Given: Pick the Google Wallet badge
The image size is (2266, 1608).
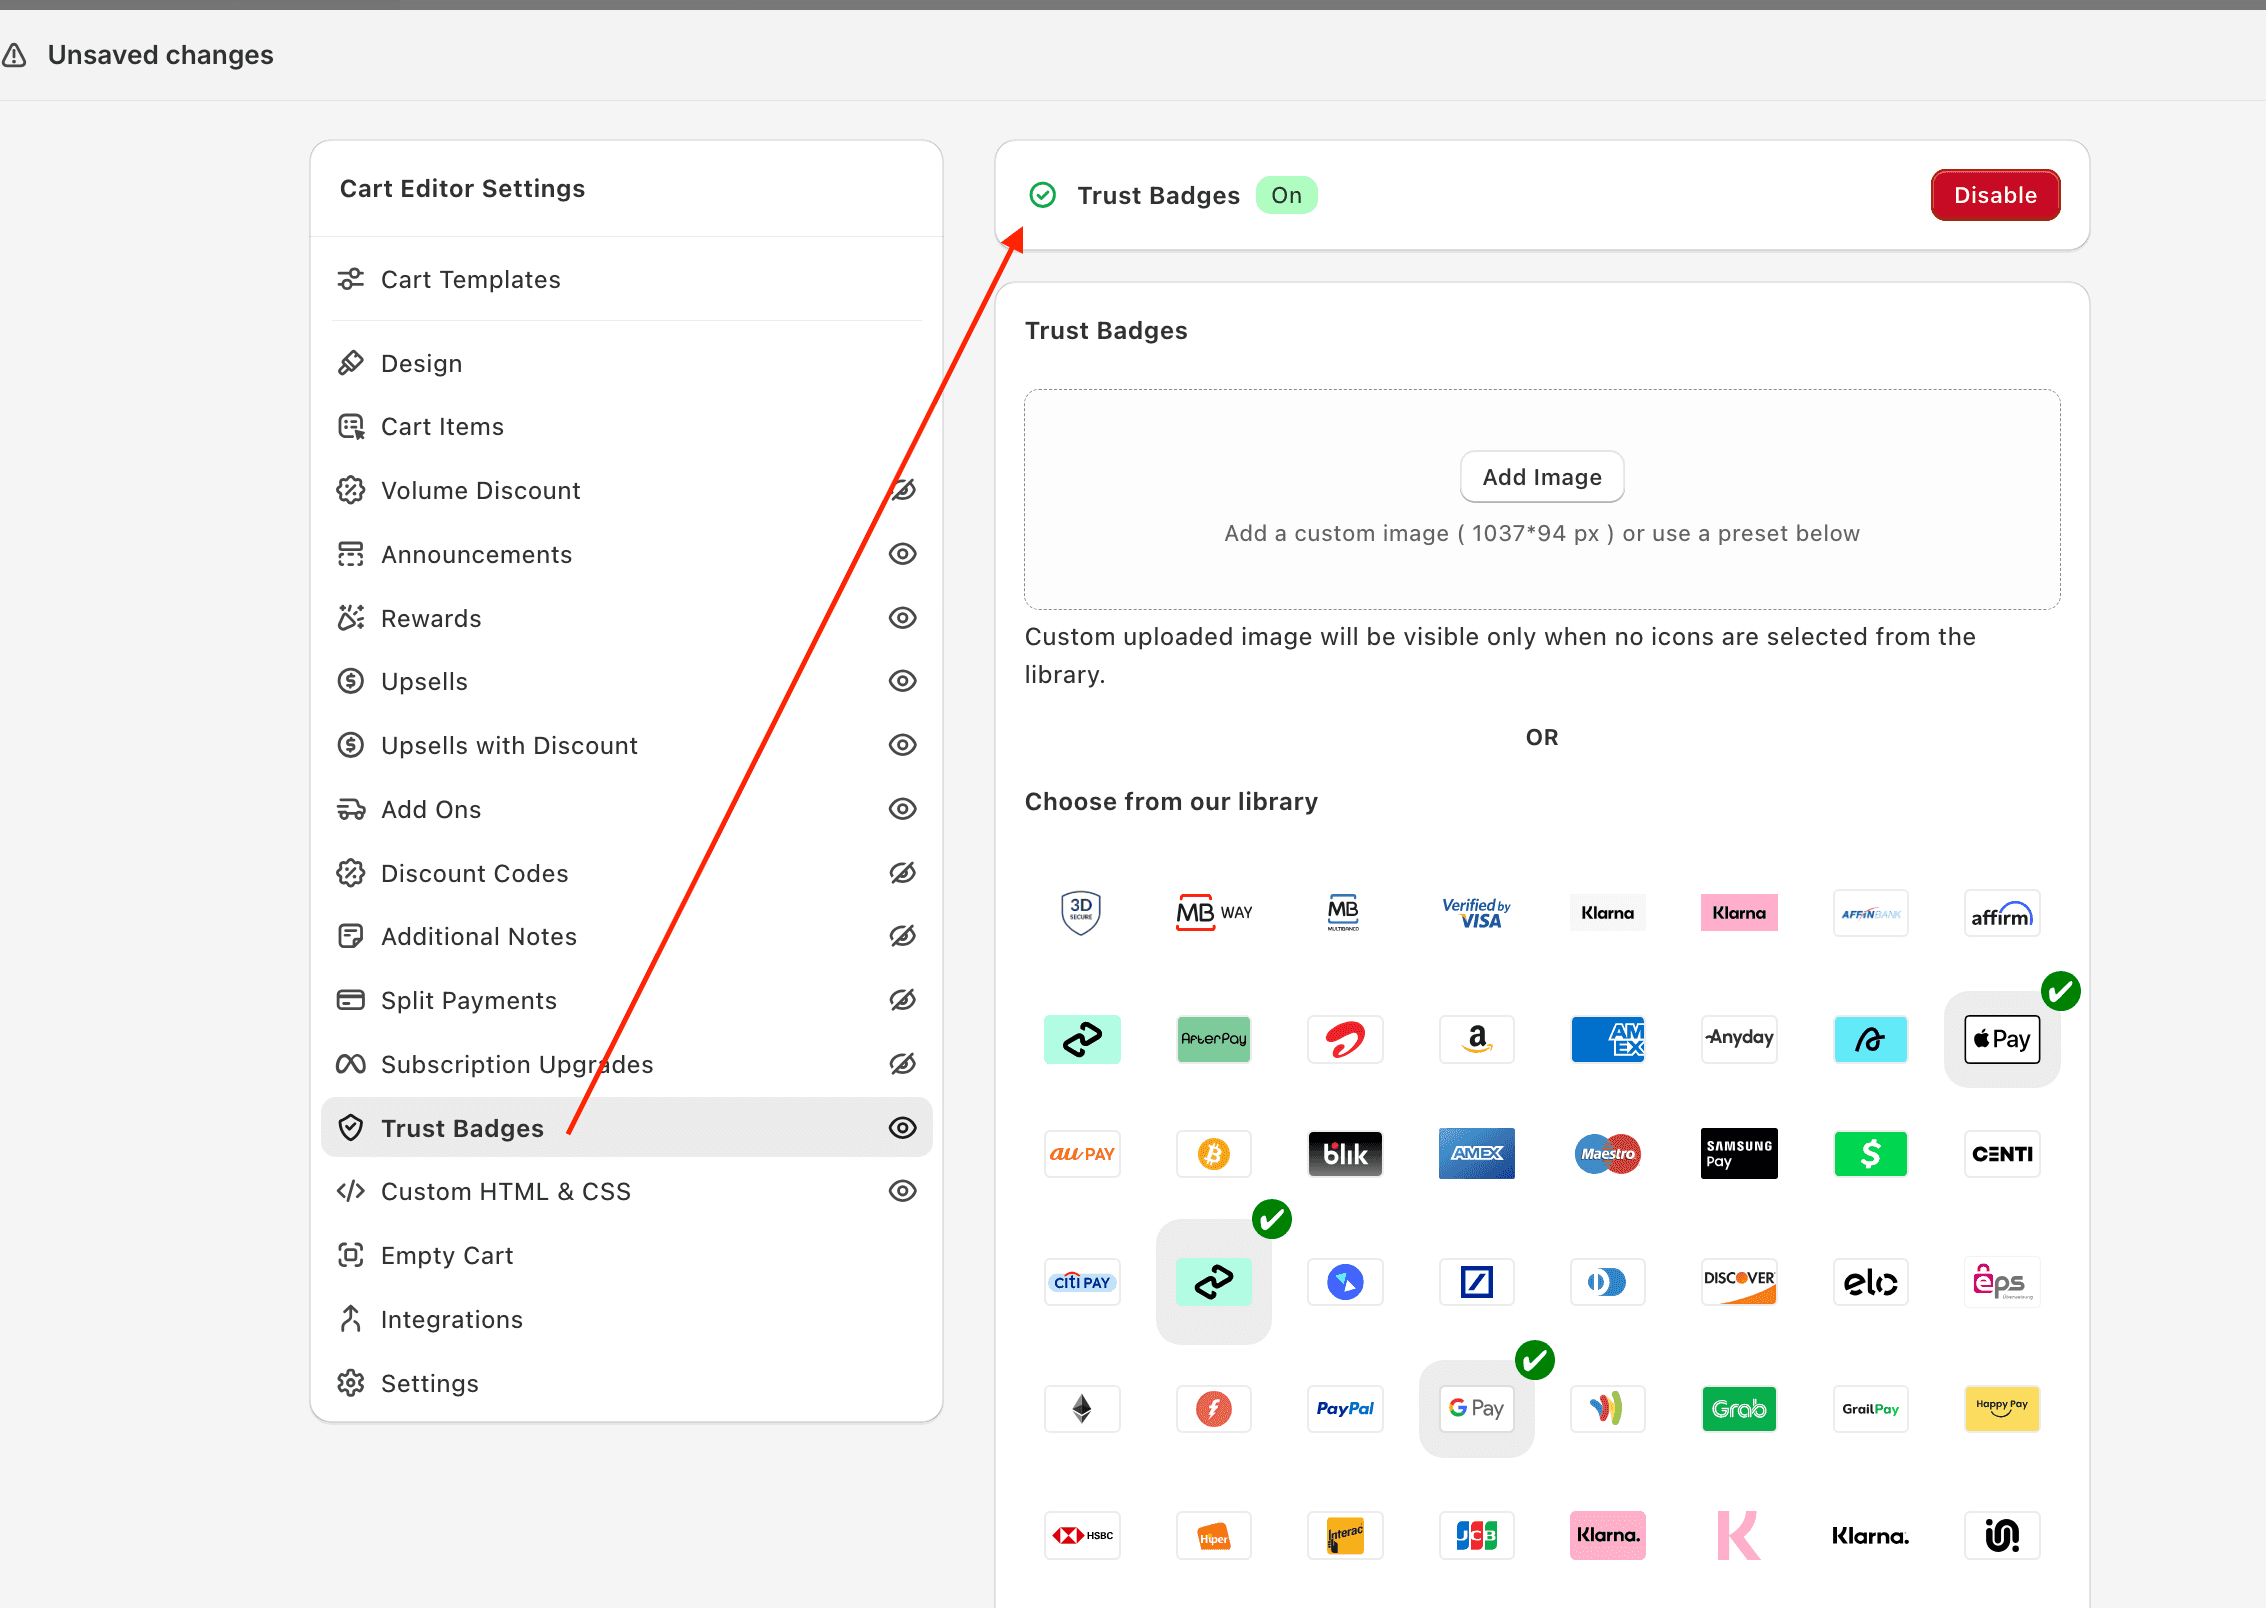Looking at the screenshot, I should pos(1608,1409).
